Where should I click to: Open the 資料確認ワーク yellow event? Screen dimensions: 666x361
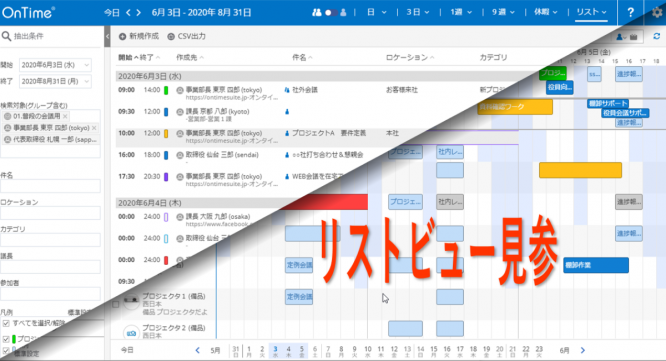tap(515, 107)
